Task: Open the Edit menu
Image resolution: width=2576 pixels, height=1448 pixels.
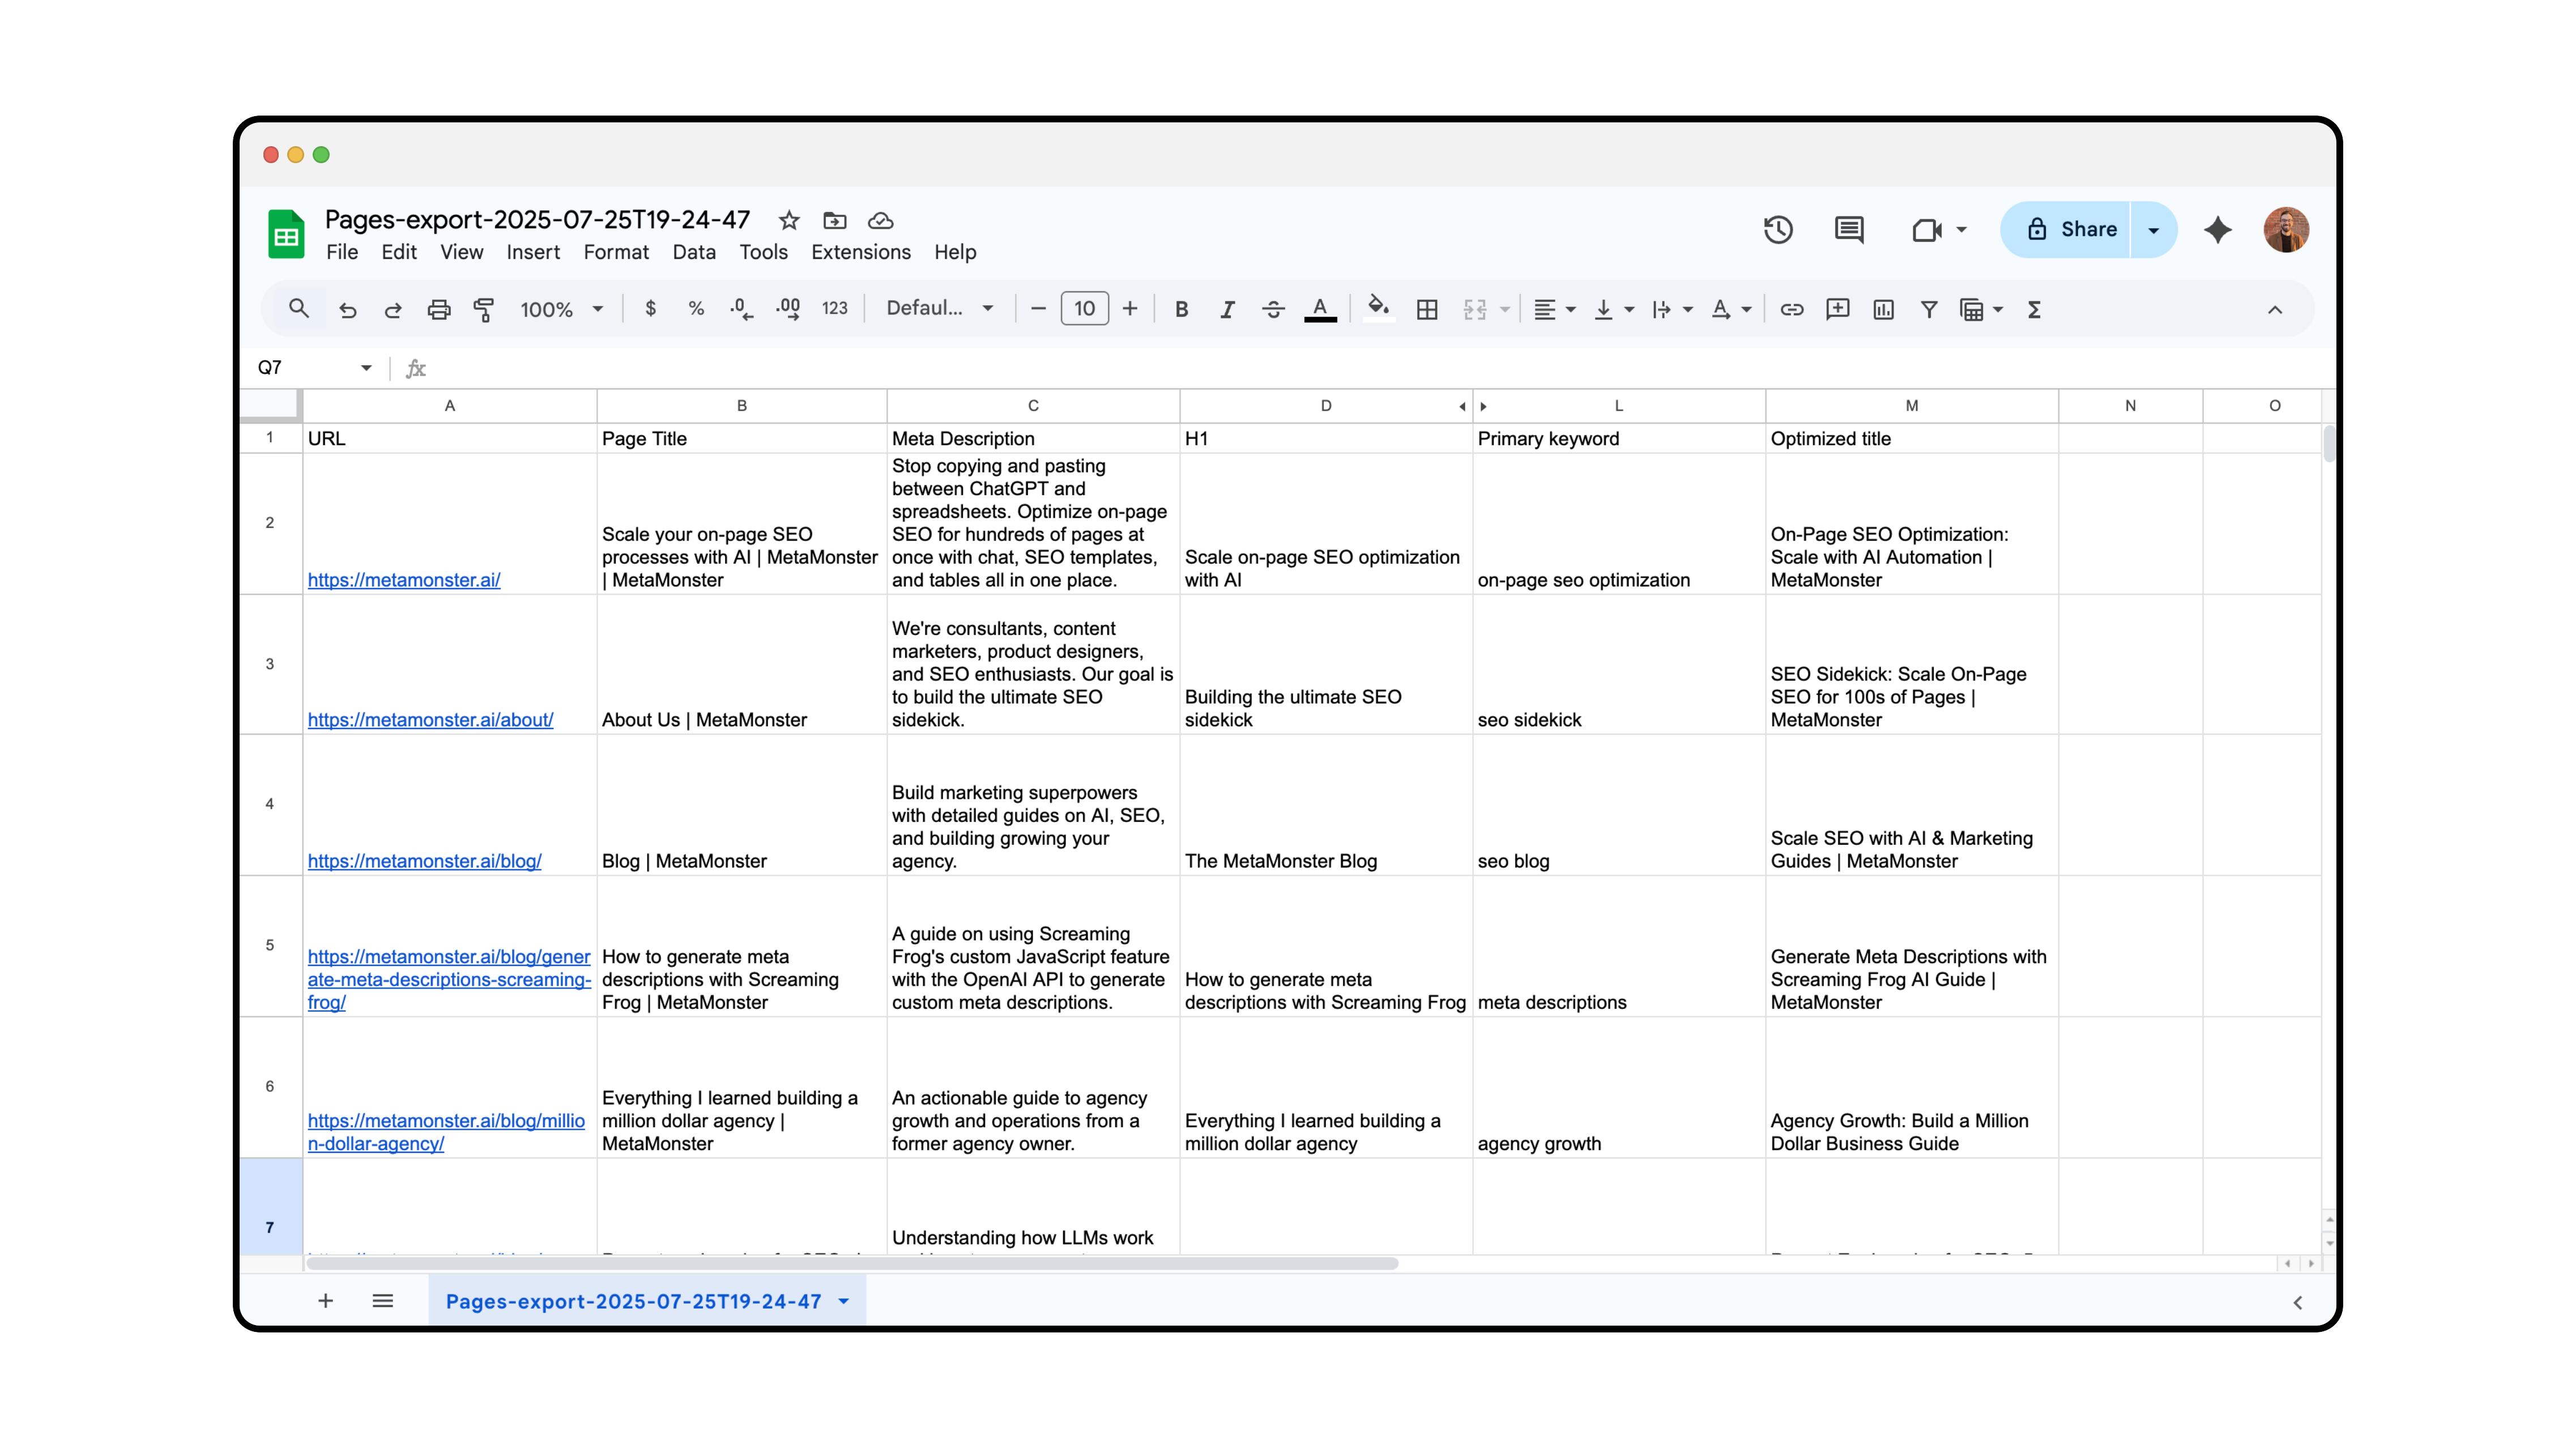Action: 399,252
